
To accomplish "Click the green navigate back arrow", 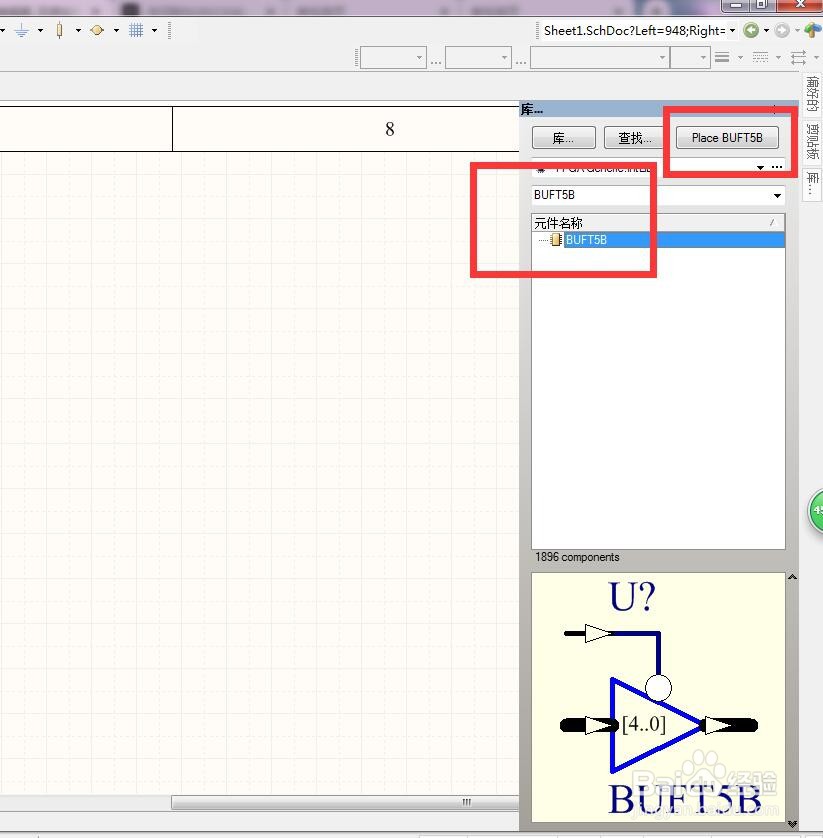I will point(751,30).
